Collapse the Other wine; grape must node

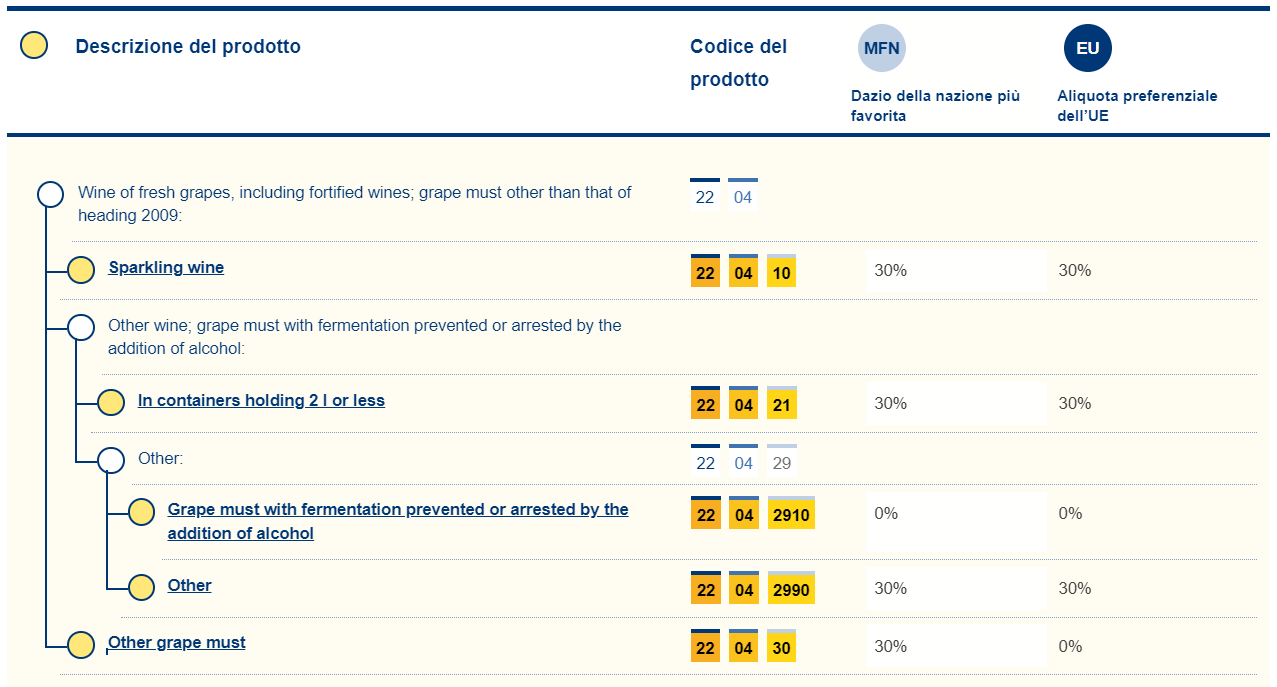(x=81, y=327)
